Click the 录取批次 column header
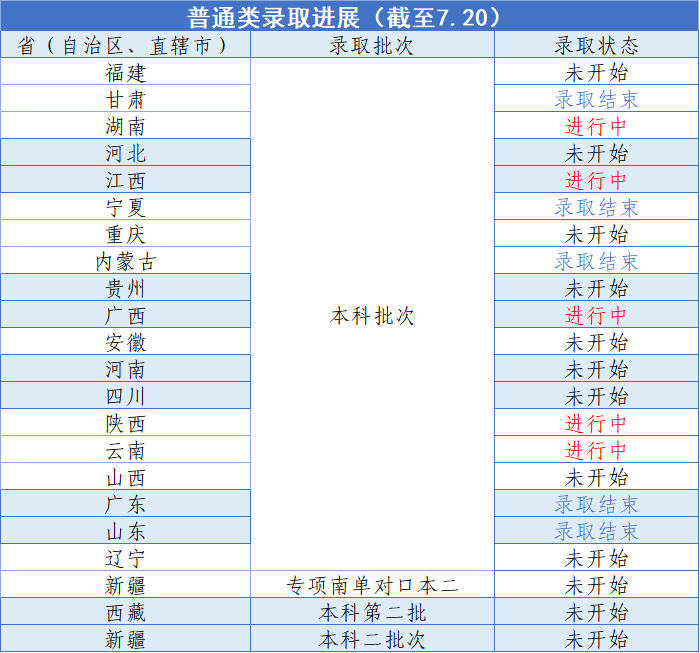 click(x=372, y=45)
